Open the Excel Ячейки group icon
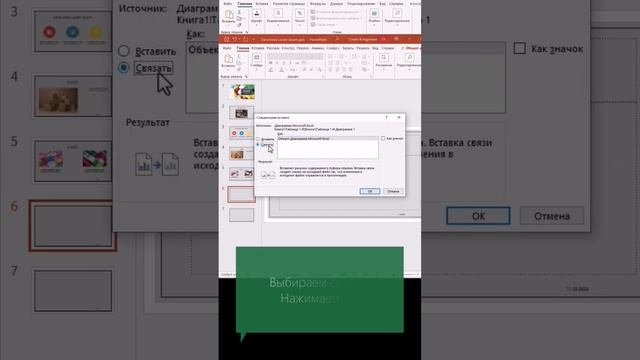640x360 pixels. 374,13
